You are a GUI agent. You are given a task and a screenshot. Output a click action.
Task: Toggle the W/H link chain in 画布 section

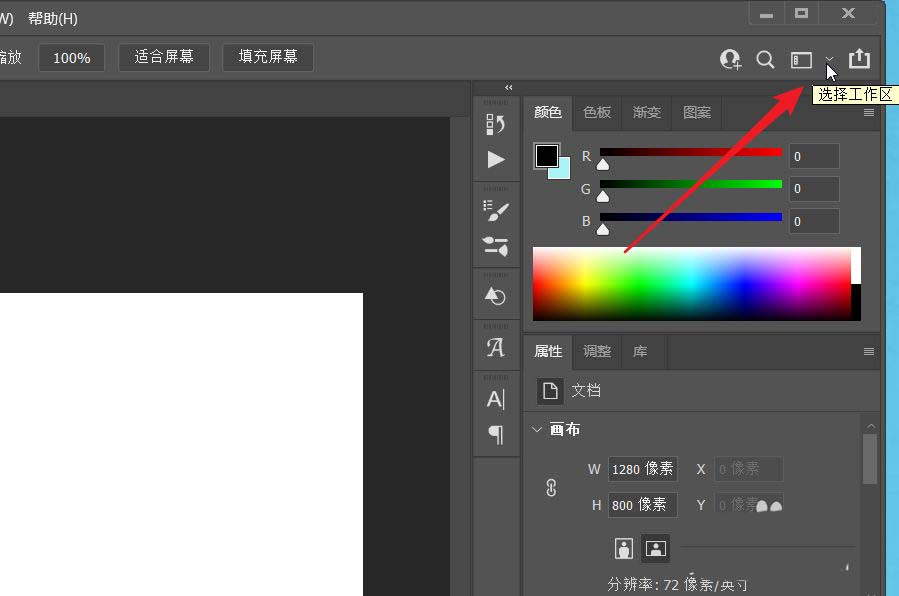tap(549, 487)
